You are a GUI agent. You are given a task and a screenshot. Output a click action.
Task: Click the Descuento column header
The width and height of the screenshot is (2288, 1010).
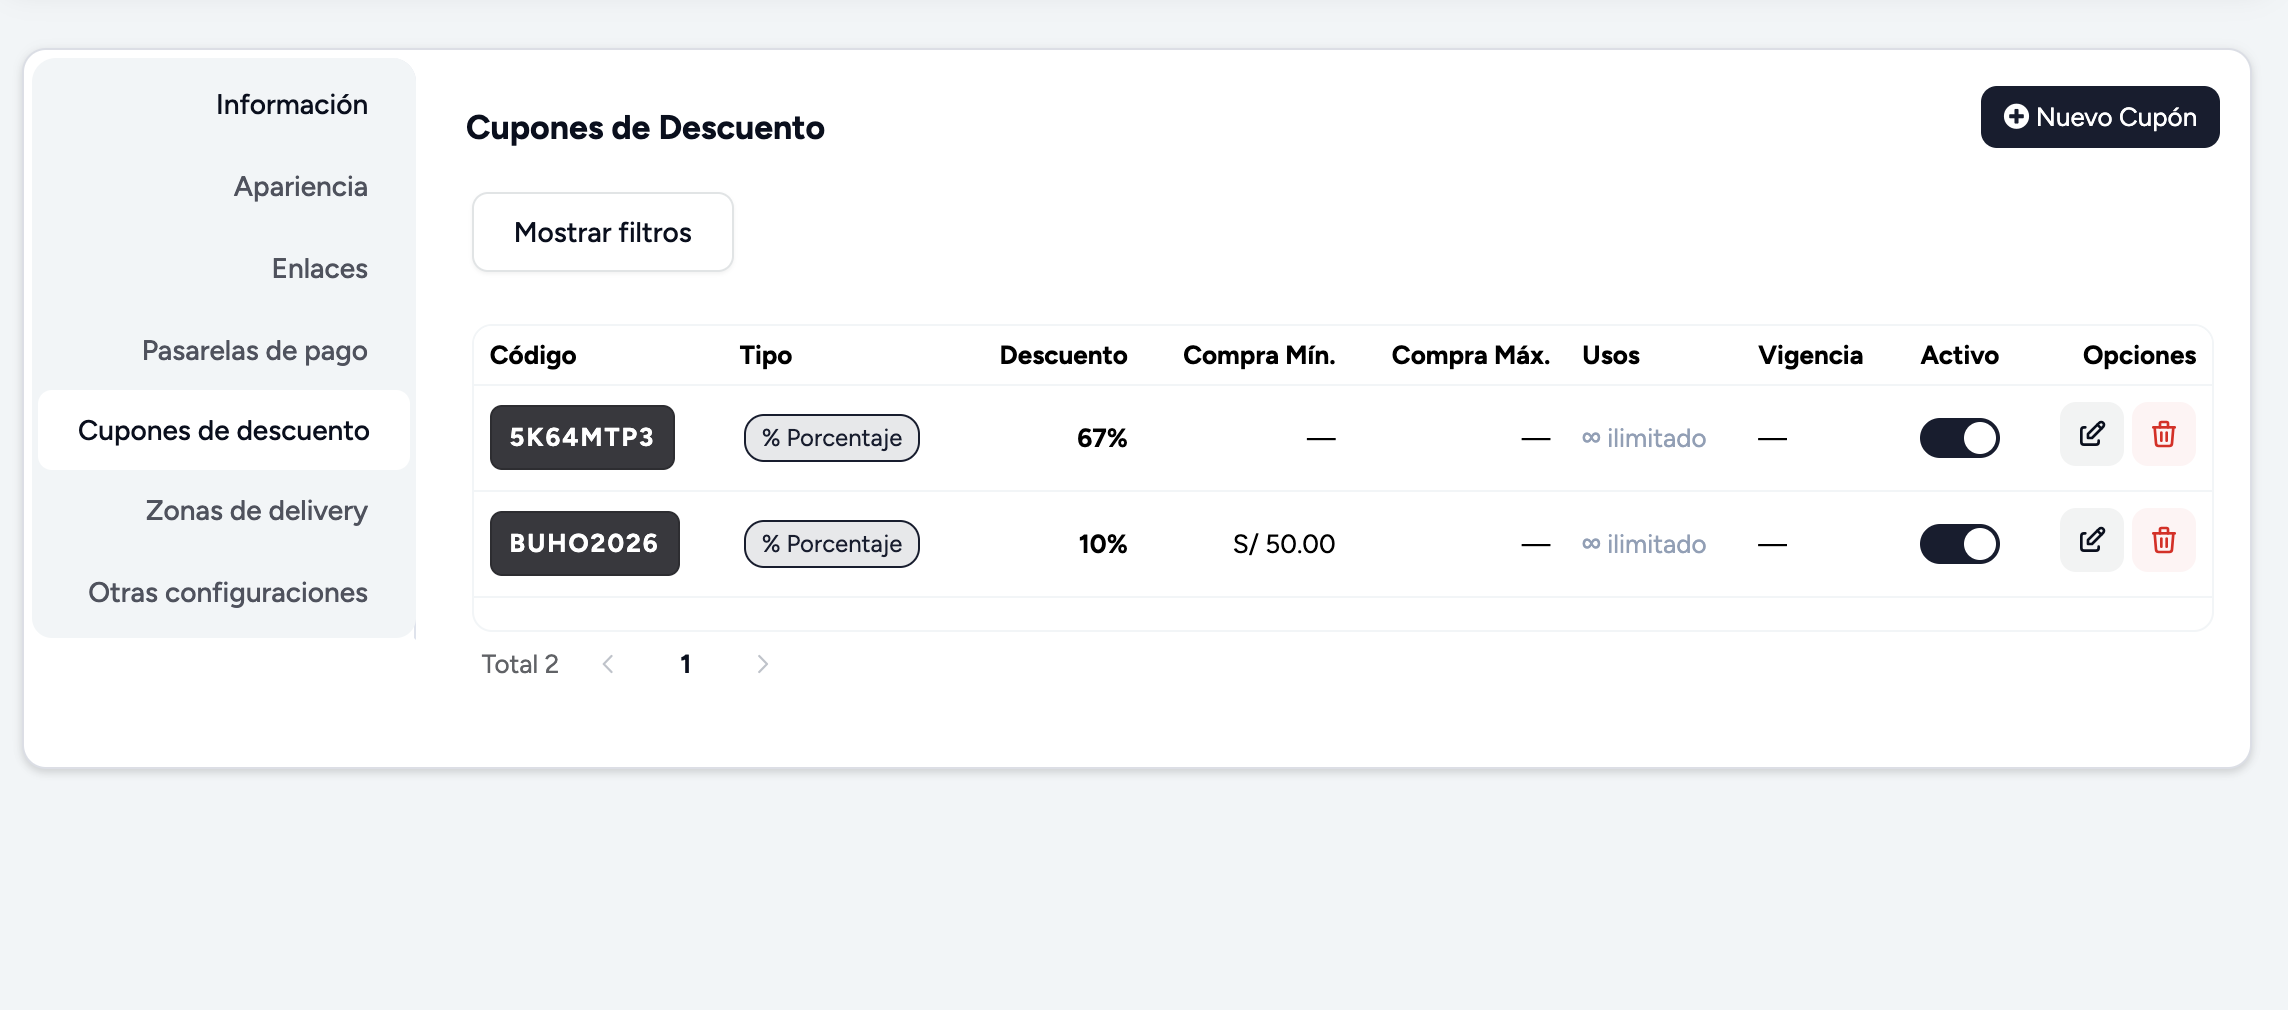(1064, 355)
